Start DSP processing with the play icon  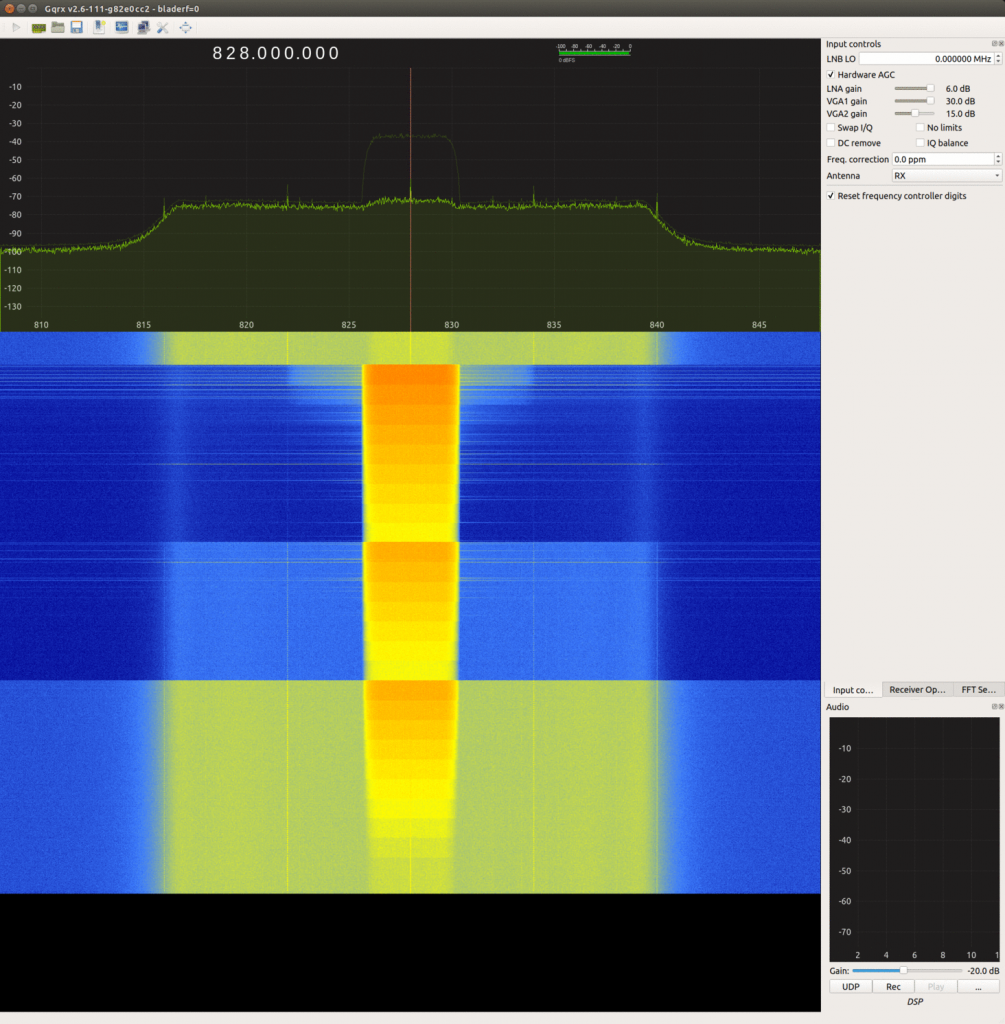[x=17, y=27]
